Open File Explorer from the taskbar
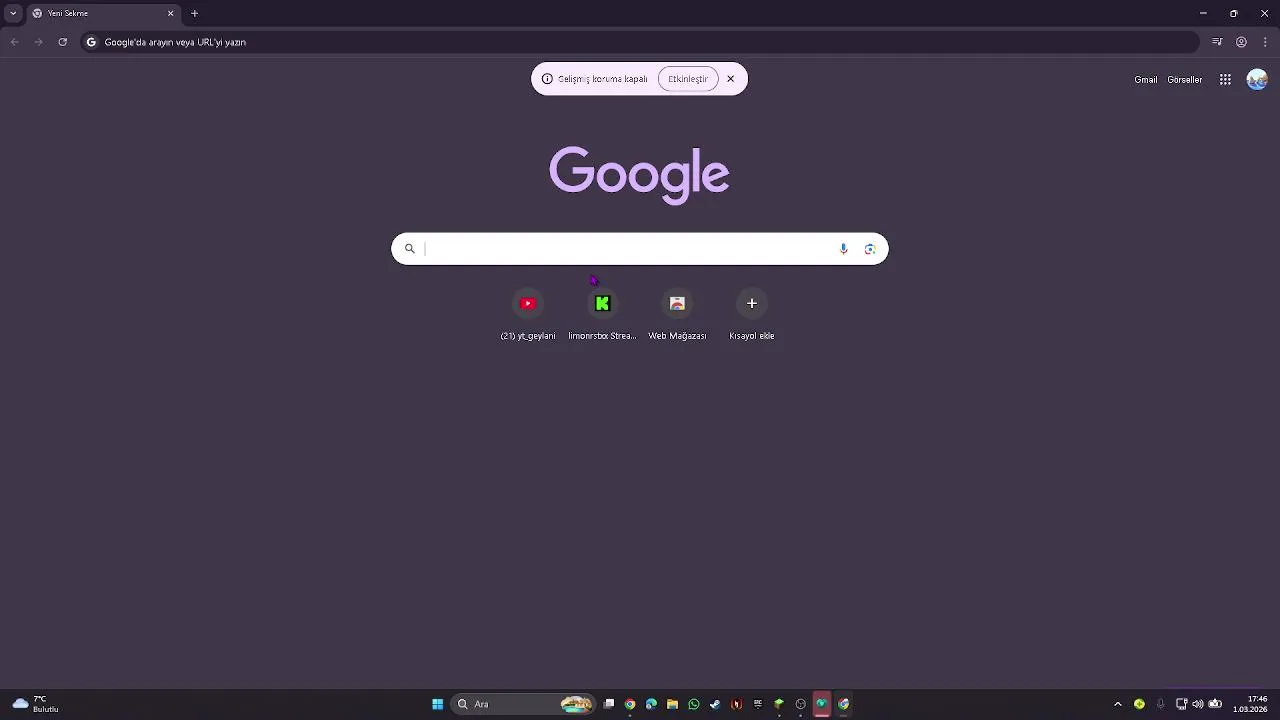The width and height of the screenshot is (1280, 720). click(x=672, y=704)
